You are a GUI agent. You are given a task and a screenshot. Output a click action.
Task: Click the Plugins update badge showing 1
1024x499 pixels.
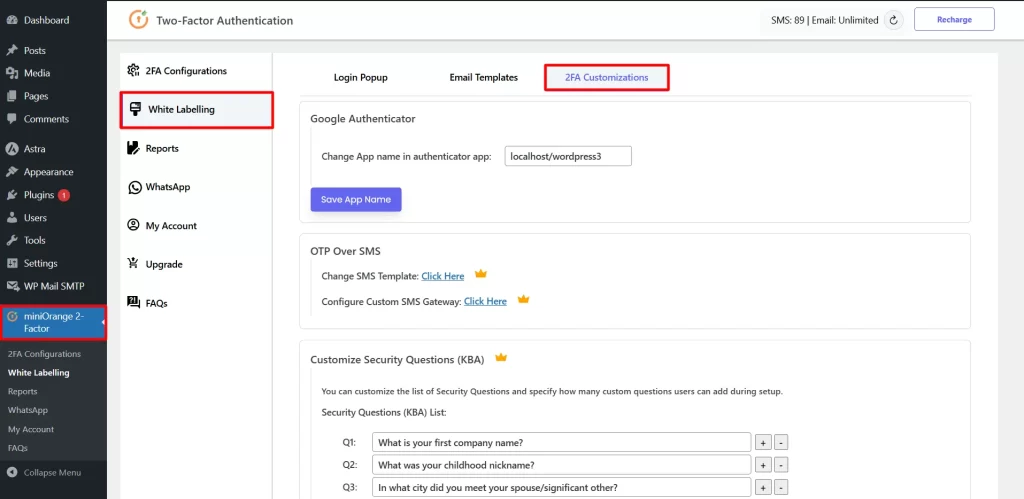click(x=64, y=195)
